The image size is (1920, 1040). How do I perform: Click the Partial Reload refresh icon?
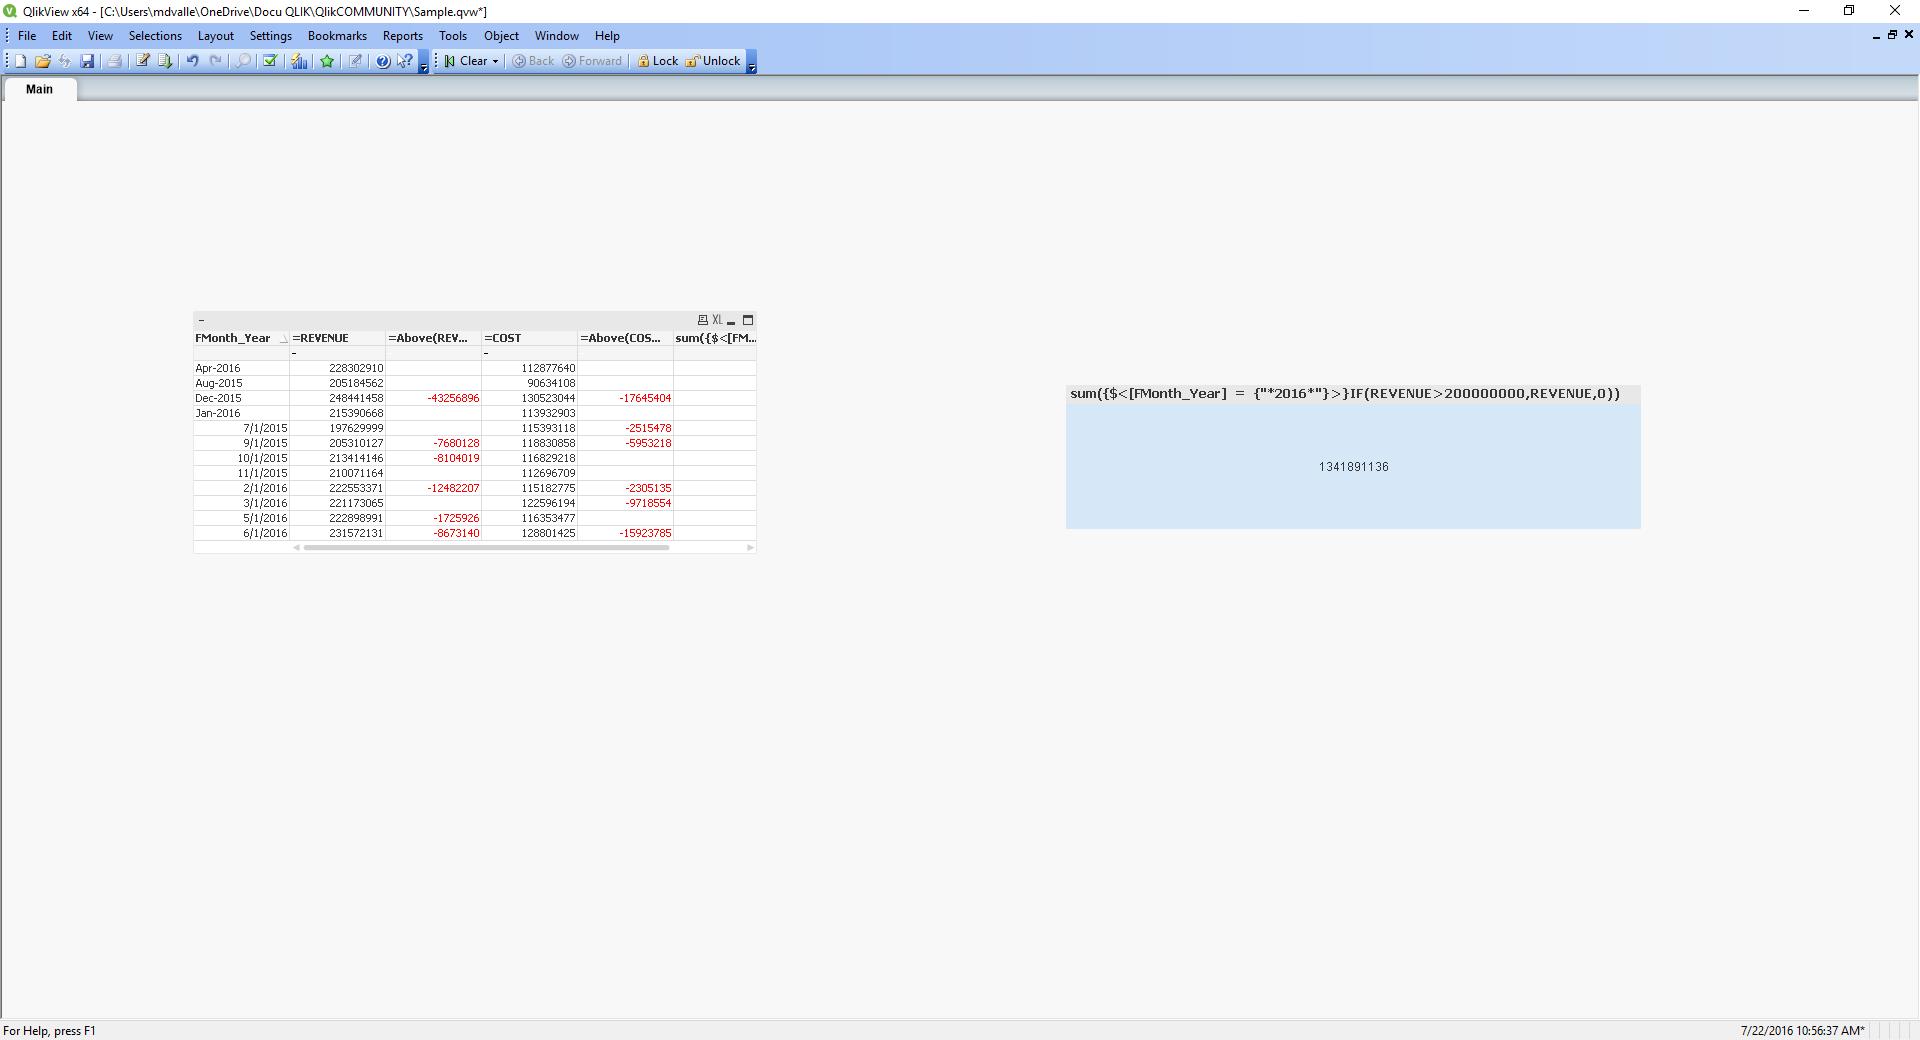point(65,61)
